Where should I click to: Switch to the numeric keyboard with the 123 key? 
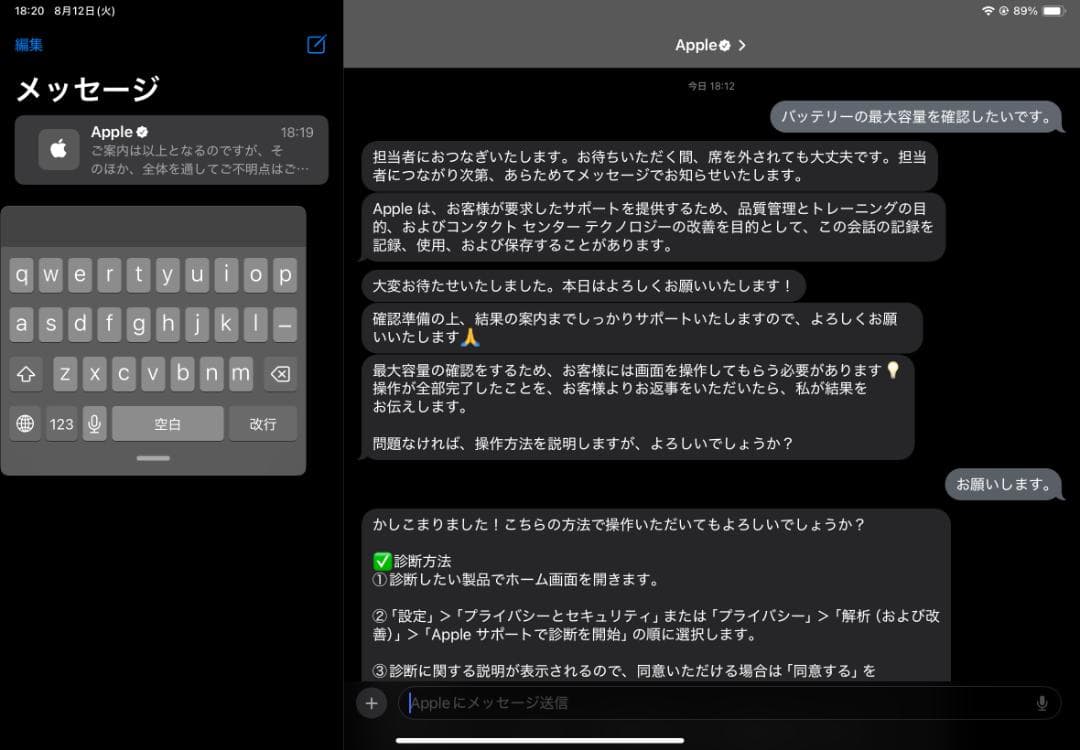click(x=61, y=424)
